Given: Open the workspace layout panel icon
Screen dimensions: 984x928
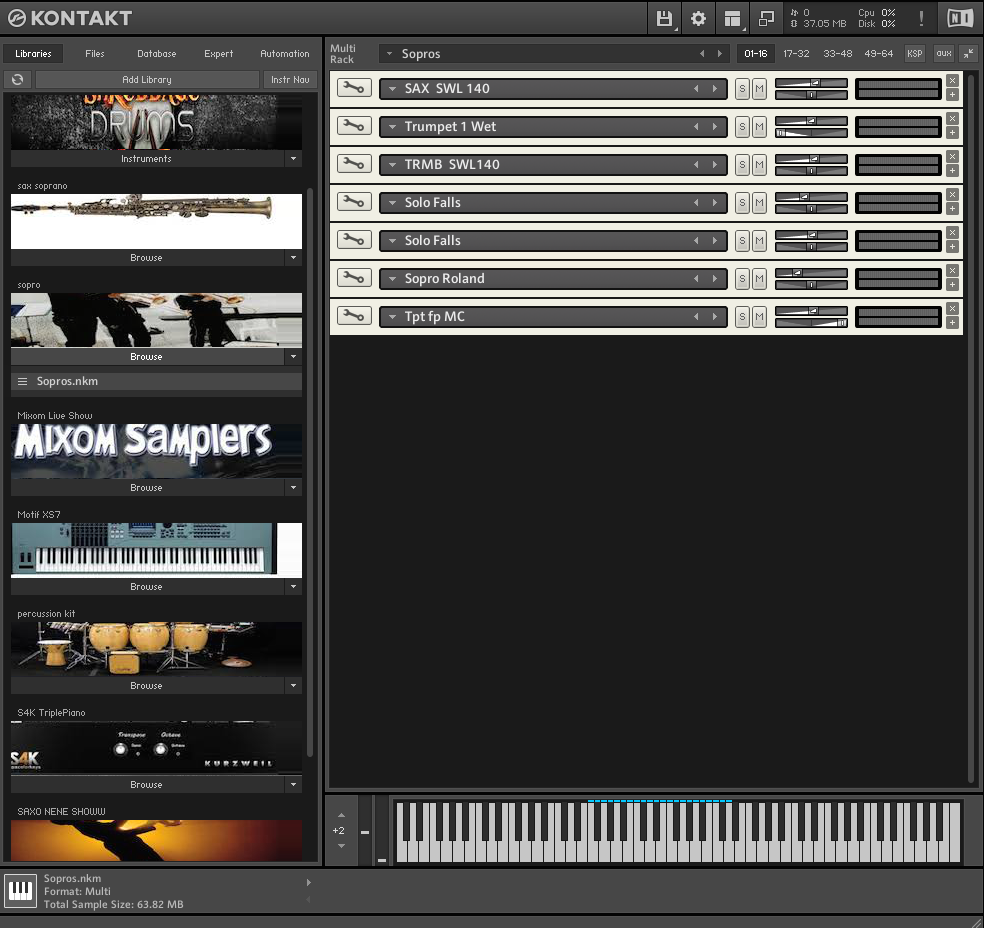Looking at the screenshot, I should [x=732, y=18].
